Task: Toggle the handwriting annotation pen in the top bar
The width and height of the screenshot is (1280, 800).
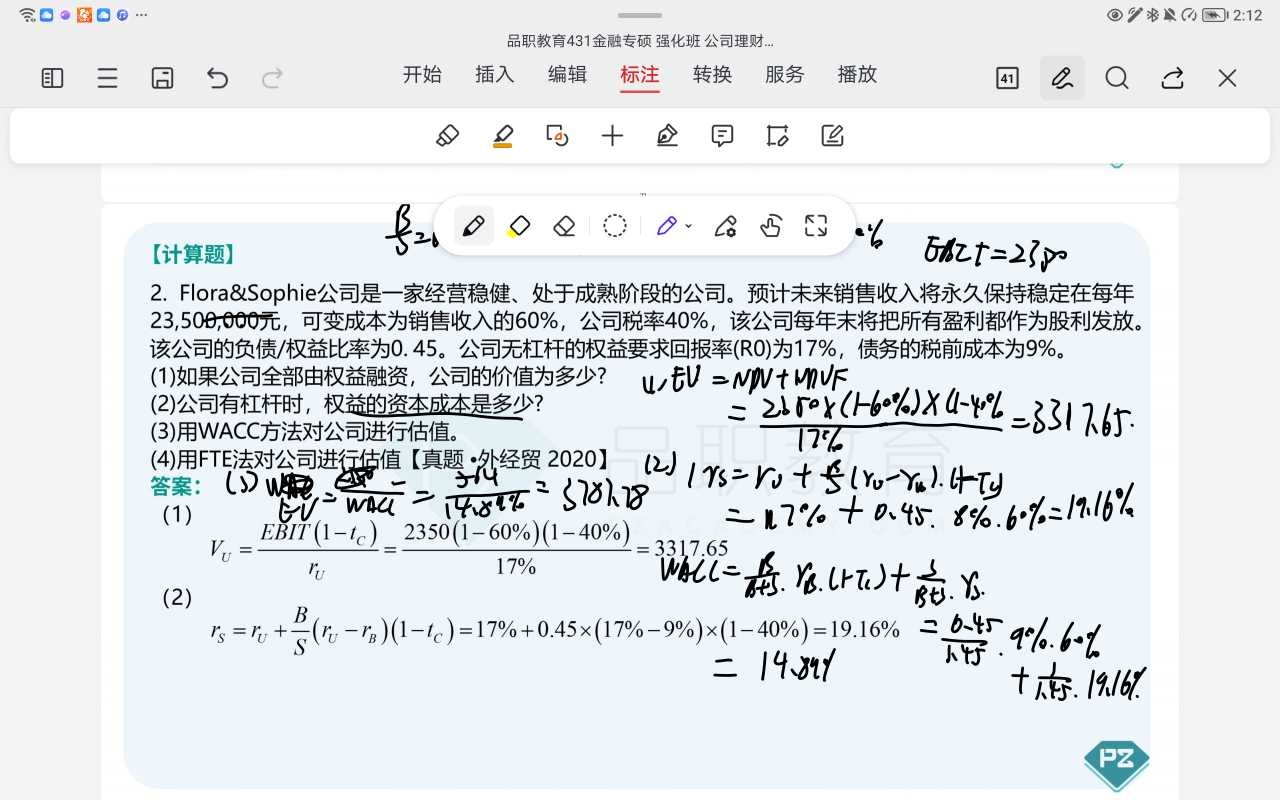Action: pos(1062,78)
